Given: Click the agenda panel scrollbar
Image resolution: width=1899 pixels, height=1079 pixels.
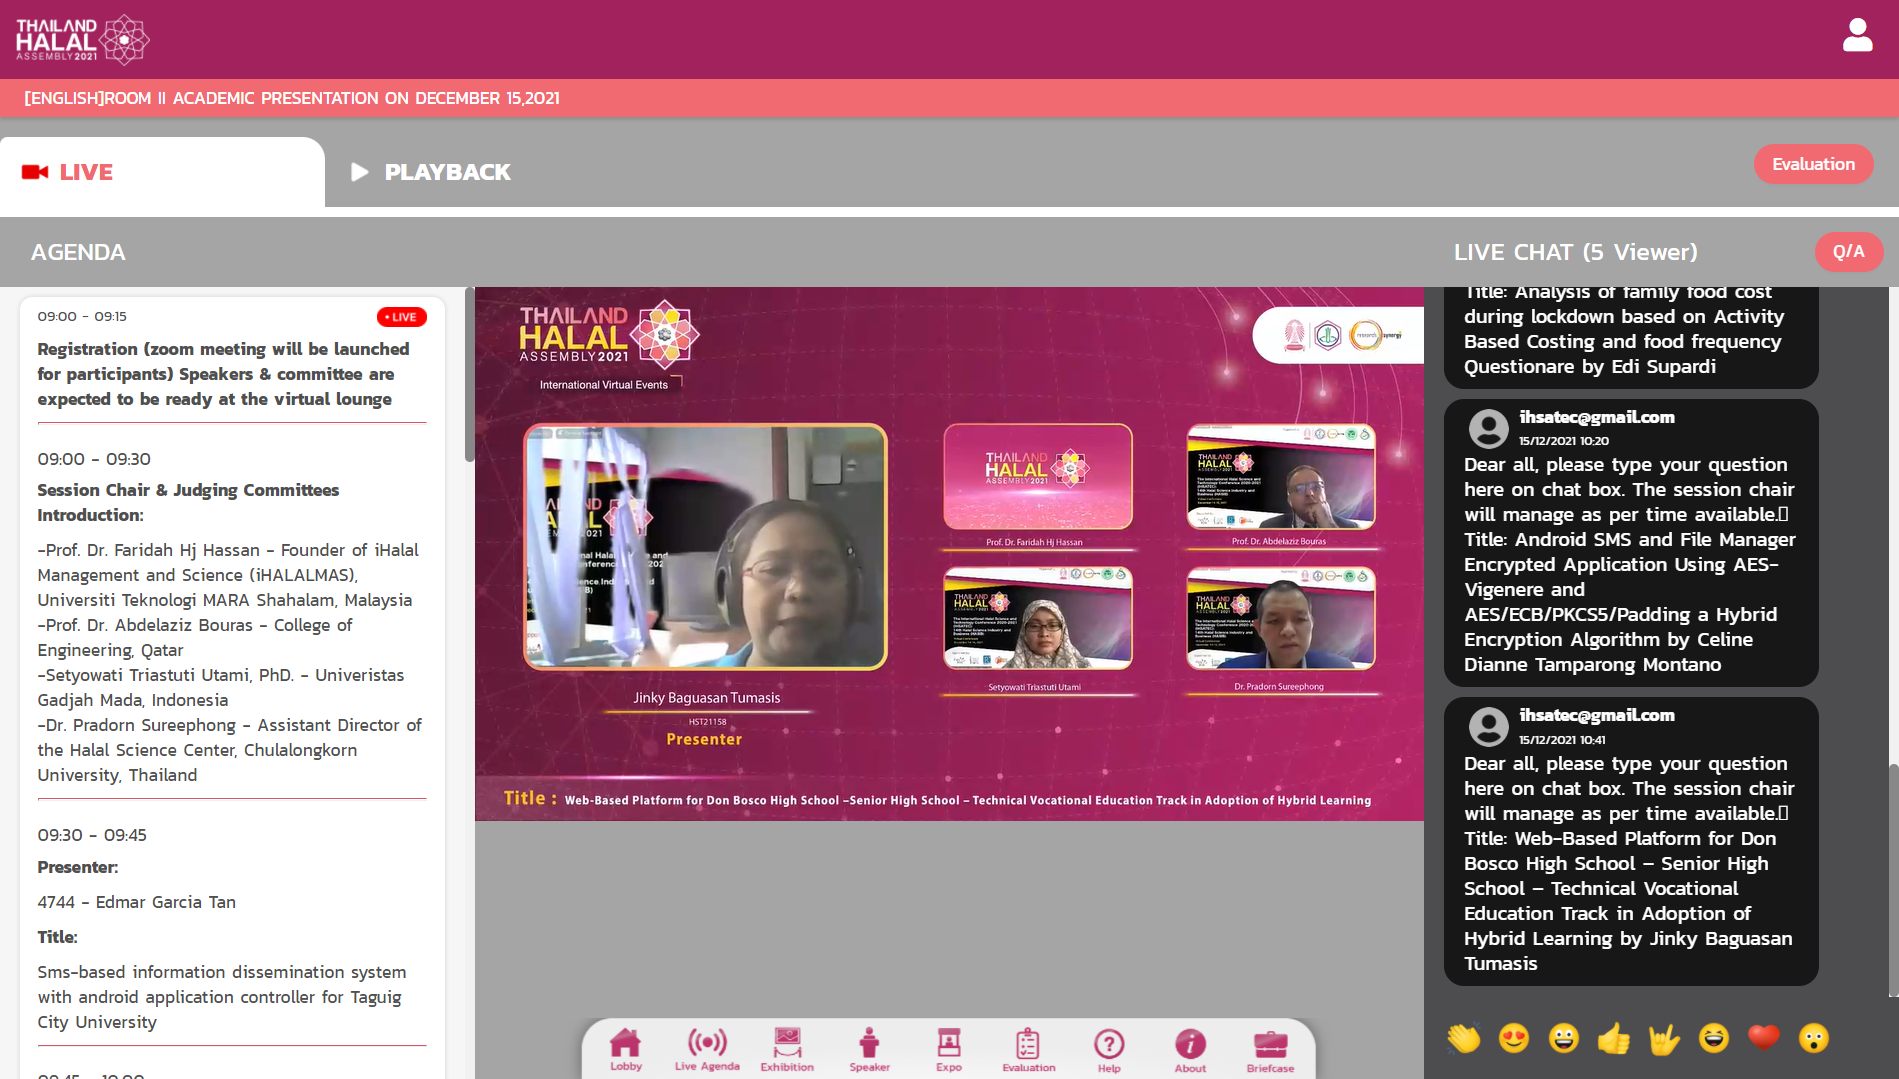Looking at the screenshot, I should 470,375.
